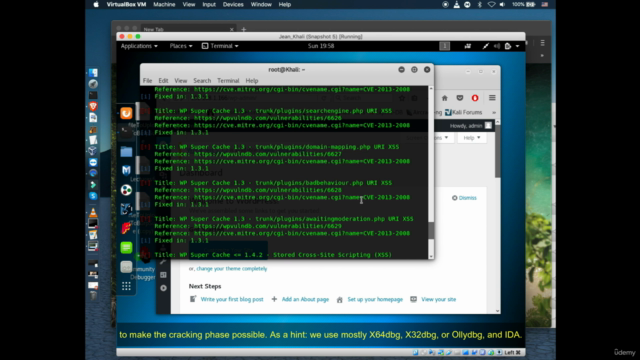
Task: Open Edit menu in the terminal window
Action: 163,81
